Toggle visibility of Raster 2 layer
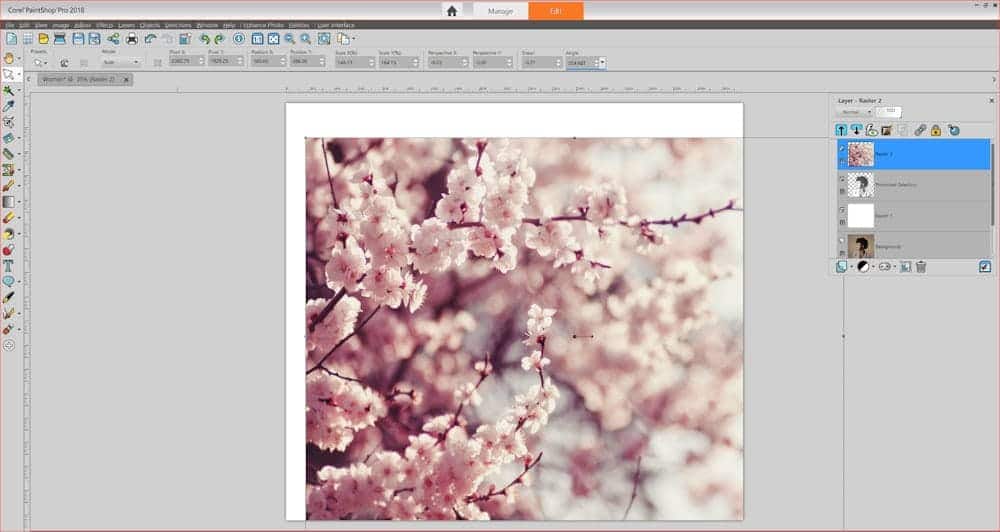This screenshot has height=532, width=1000. pos(841,148)
